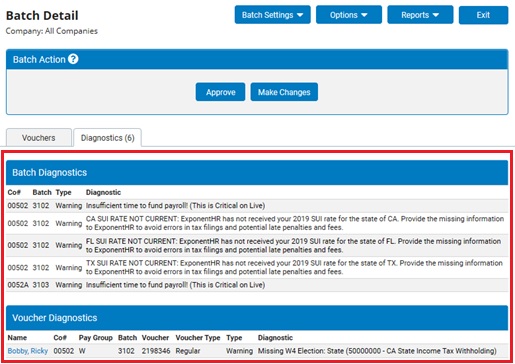Screen dimensions: 515x364
Task: Select the Diagnostics (6) tab
Action: click(x=107, y=138)
